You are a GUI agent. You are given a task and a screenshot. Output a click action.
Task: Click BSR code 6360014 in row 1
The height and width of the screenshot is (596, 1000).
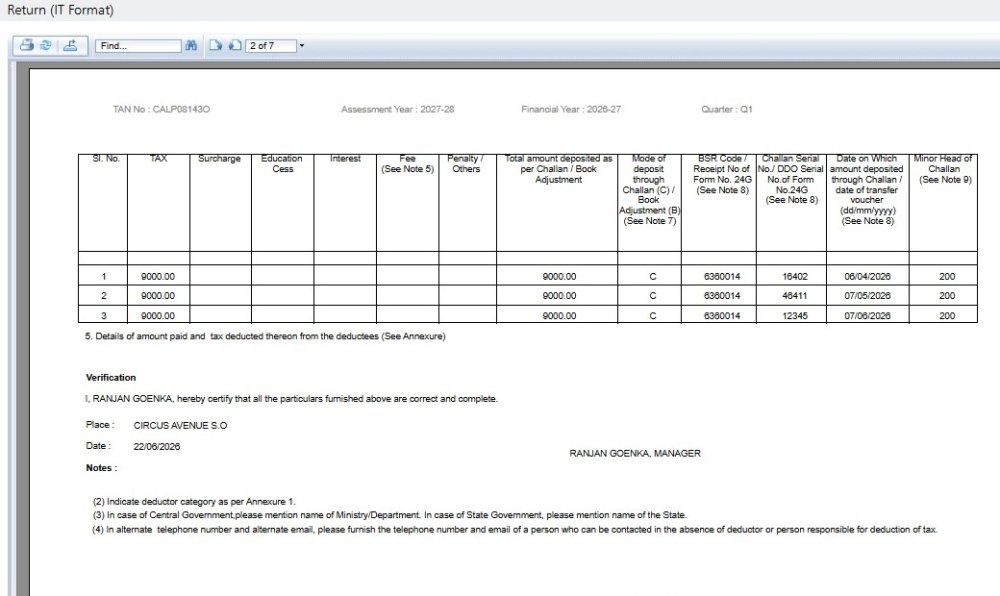pos(722,277)
